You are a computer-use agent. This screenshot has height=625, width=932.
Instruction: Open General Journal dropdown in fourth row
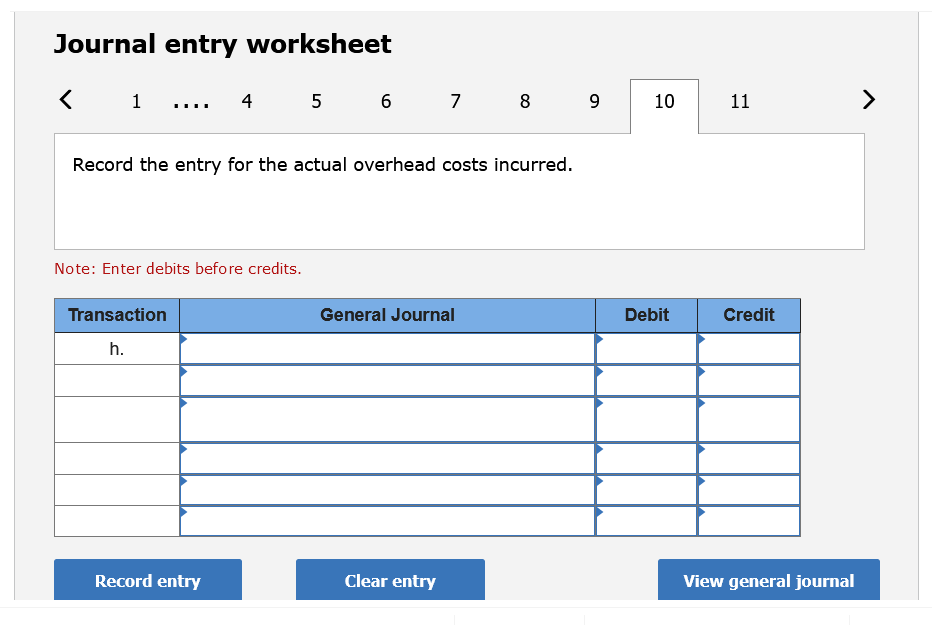388,458
